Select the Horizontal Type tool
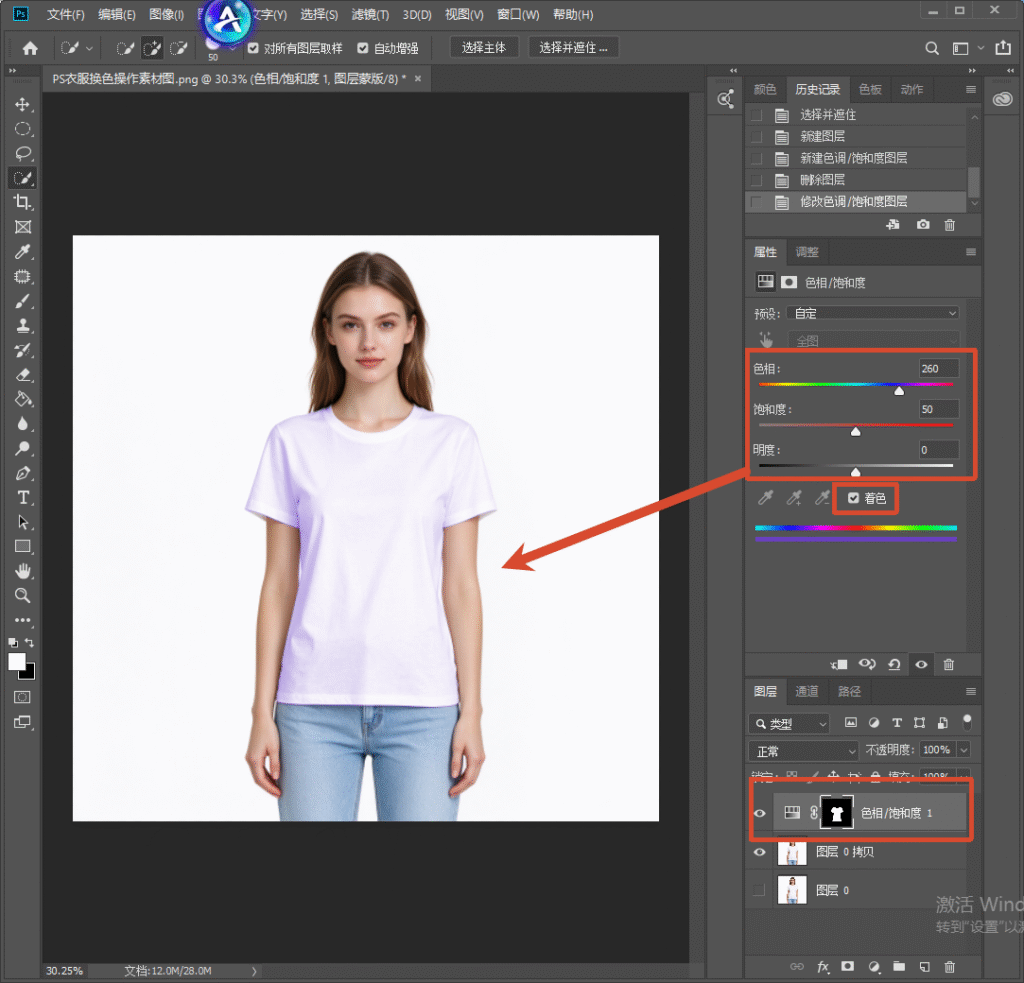Image resolution: width=1024 pixels, height=983 pixels. (x=23, y=498)
